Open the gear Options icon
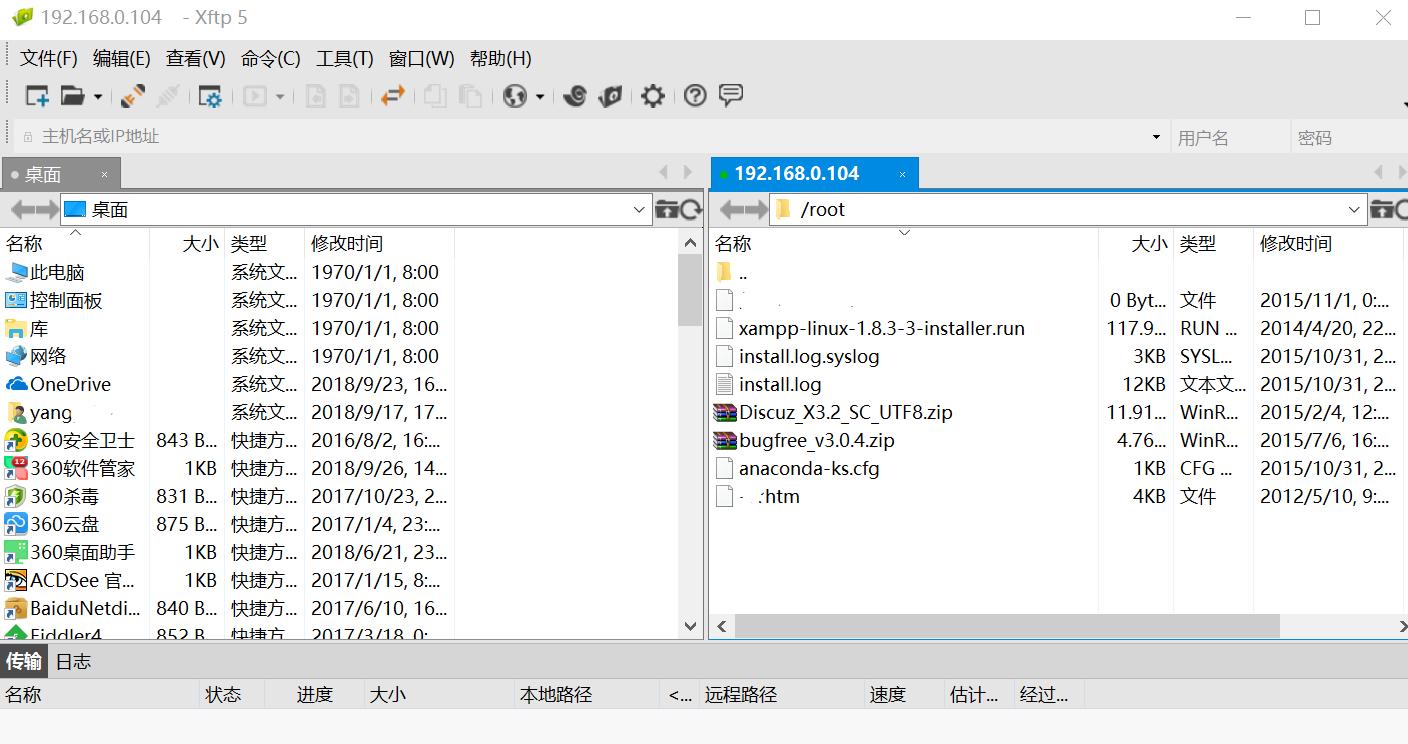The image size is (1408, 744). point(653,96)
